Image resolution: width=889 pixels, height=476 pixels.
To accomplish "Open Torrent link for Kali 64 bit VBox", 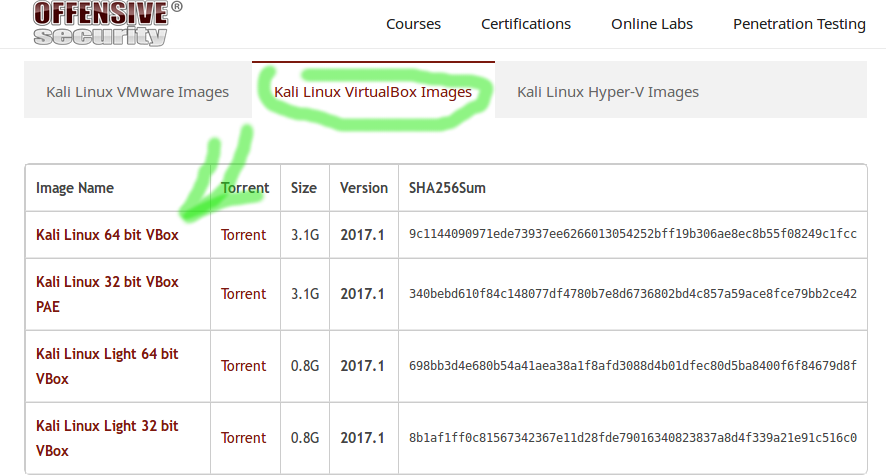I will [243, 235].
